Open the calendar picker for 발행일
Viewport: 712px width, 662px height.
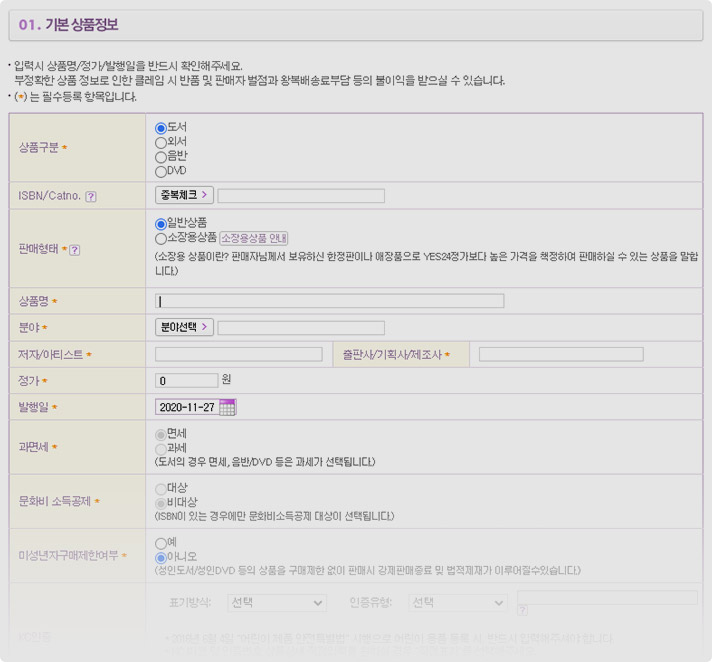click(227, 407)
